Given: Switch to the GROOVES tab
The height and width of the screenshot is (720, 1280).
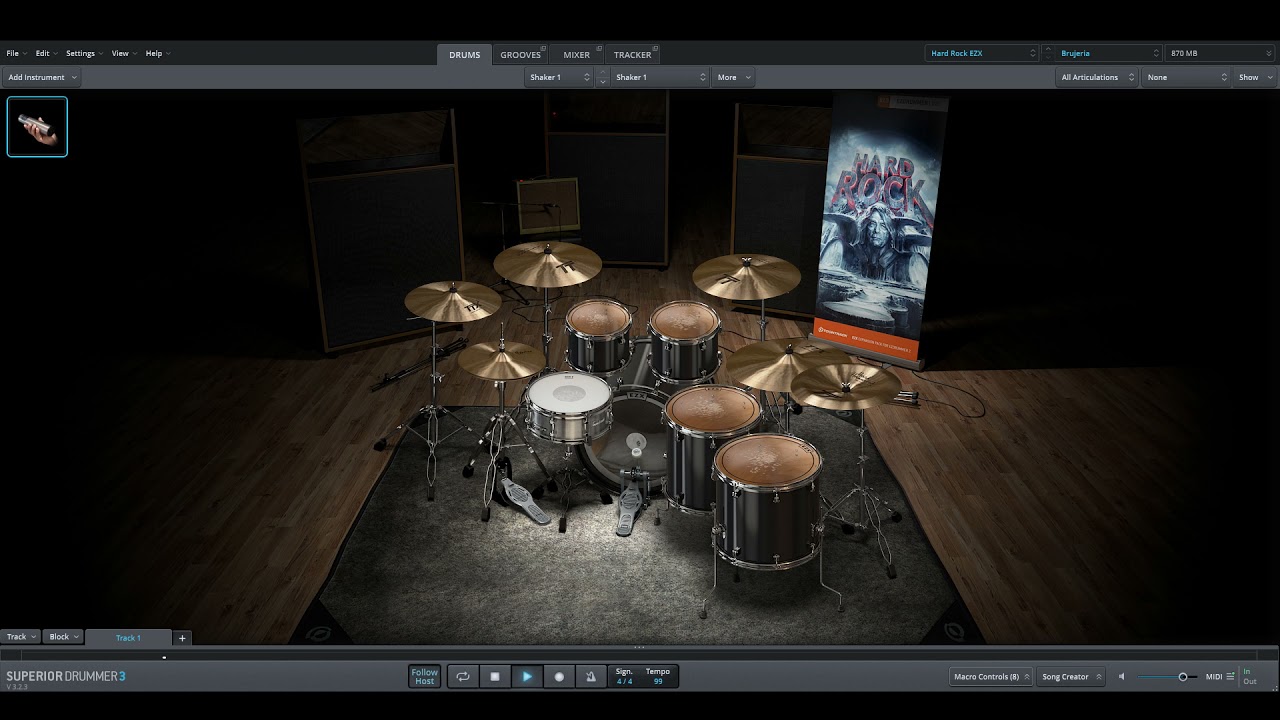Looking at the screenshot, I should (x=520, y=55).
